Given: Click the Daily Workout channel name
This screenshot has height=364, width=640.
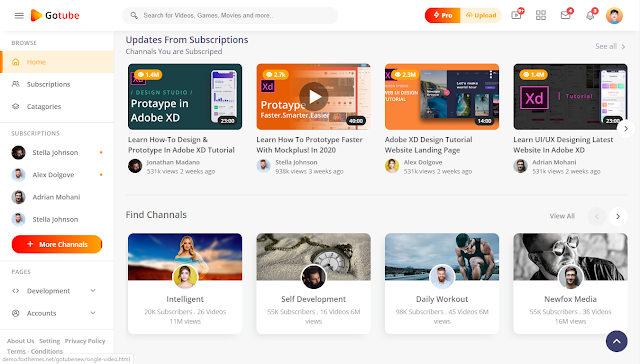Looking at the screenshot, I should (x=442, y=299).
